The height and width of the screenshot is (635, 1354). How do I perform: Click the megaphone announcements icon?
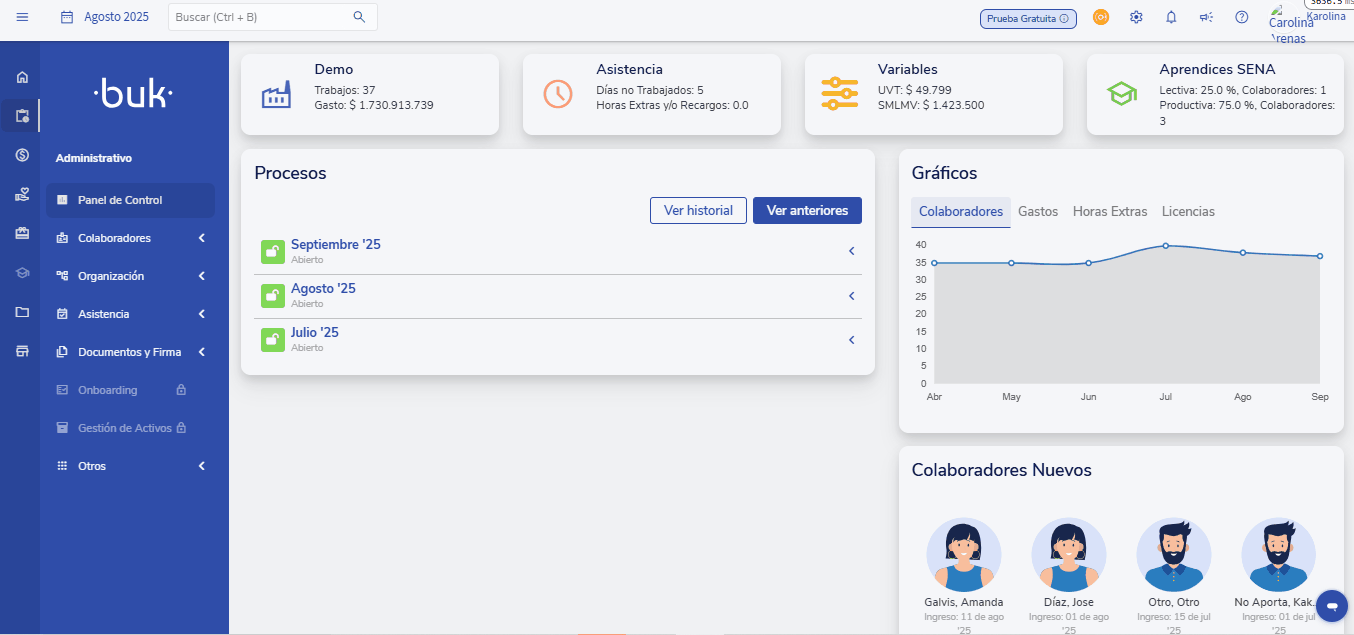(x=1206, y=18)
